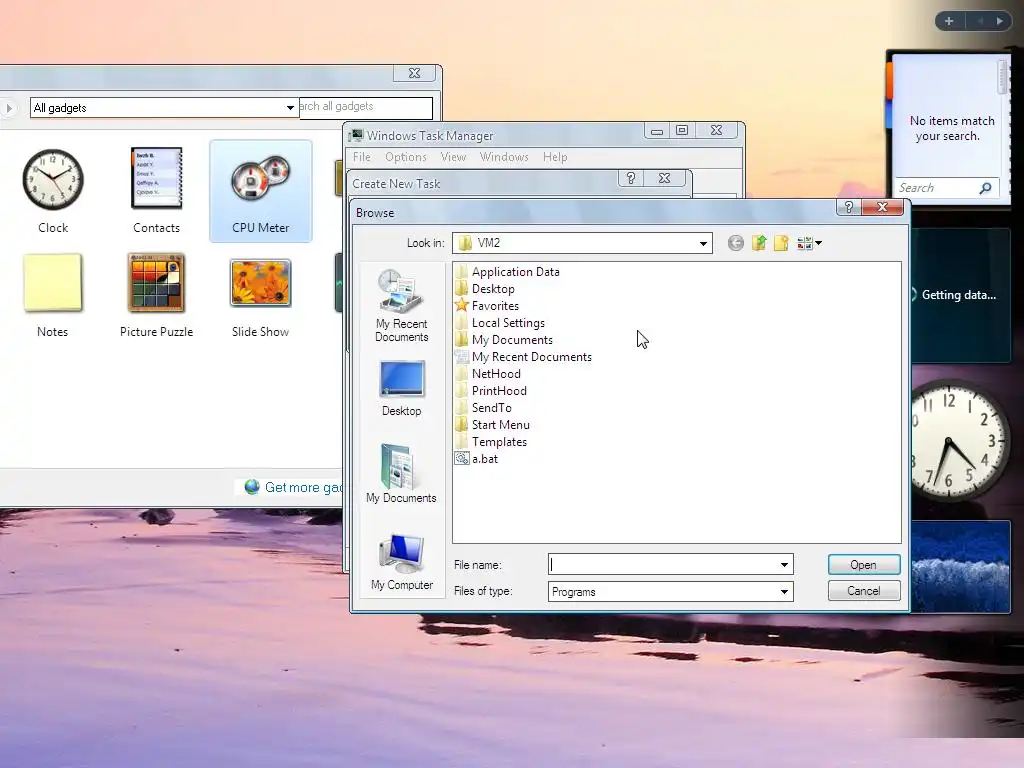The image size is (1024, 768).
Task: Expand the Look in VM2 dropdown
Action: click(x=703, y=243)
